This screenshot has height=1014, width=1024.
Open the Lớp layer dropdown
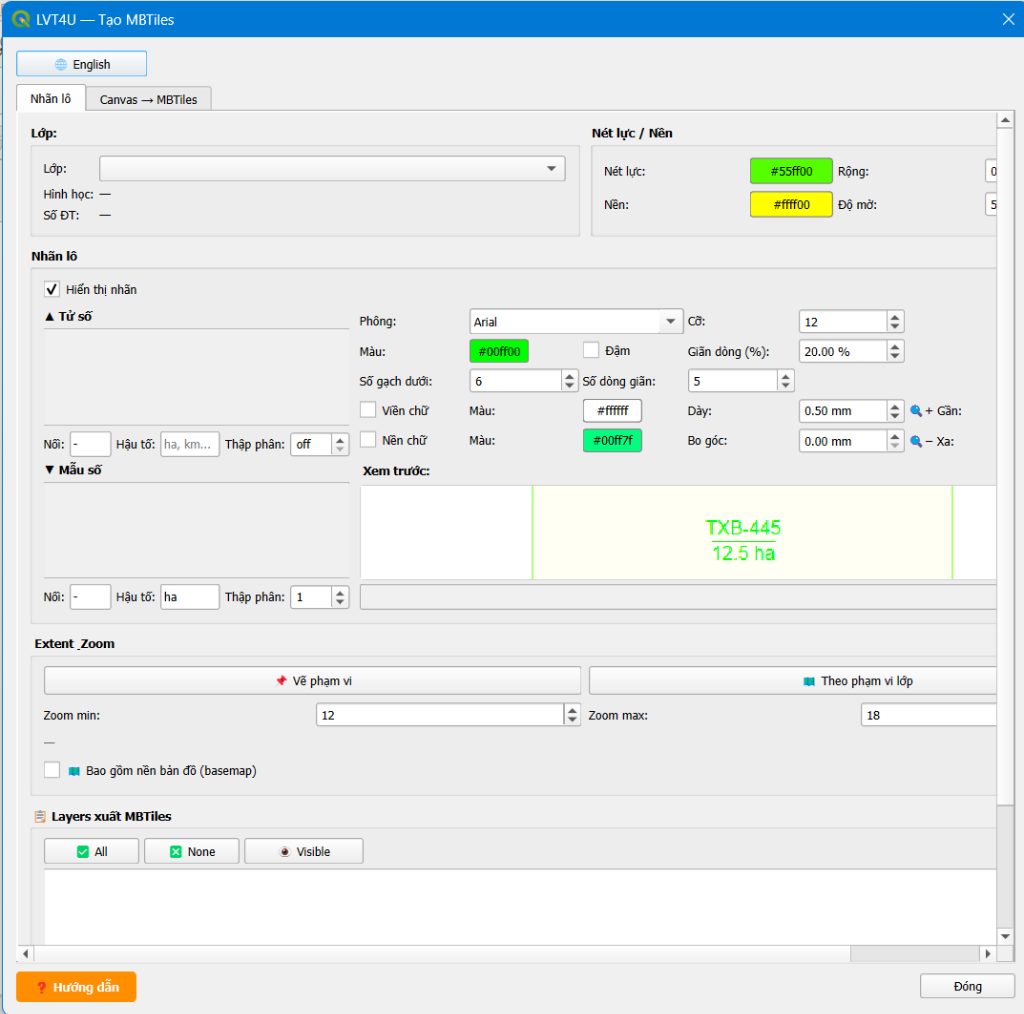(x=332, y=168)
